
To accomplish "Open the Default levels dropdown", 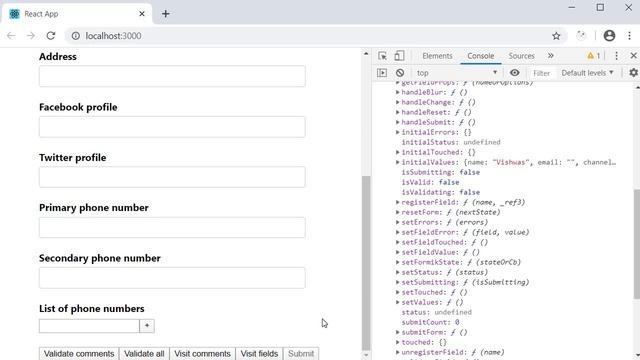I will [x=587, y=73].
